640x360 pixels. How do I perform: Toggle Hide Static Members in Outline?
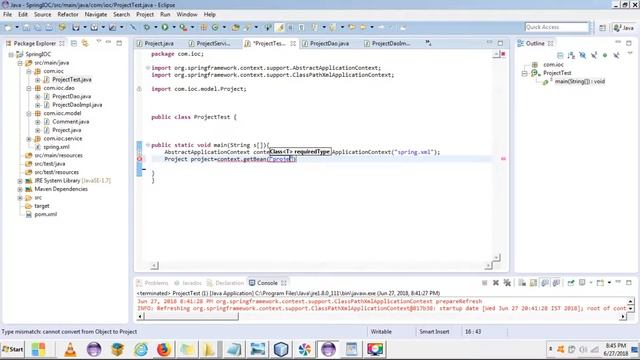pos(594,55)
